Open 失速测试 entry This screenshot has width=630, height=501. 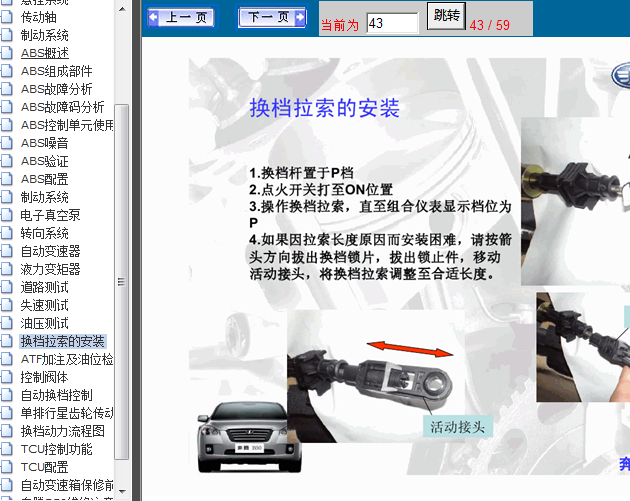(x=45, y=305)
